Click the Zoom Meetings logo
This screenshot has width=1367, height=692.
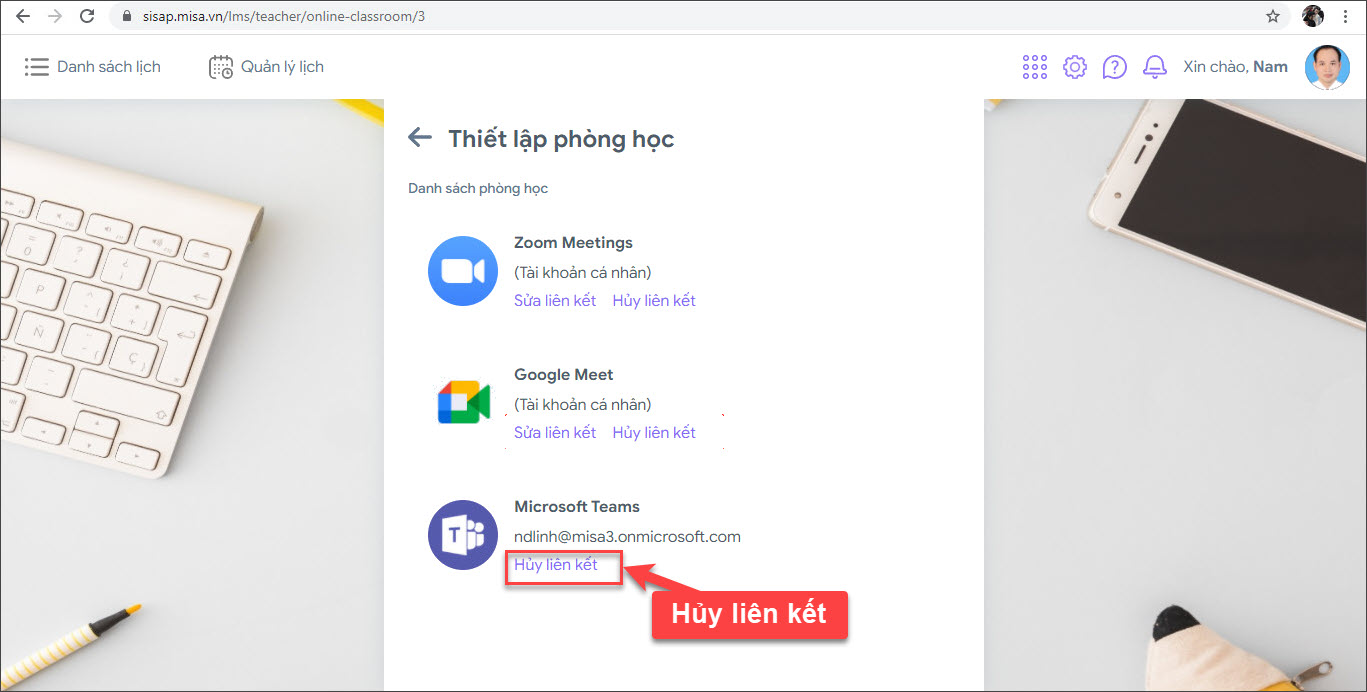tap(463, 271)
